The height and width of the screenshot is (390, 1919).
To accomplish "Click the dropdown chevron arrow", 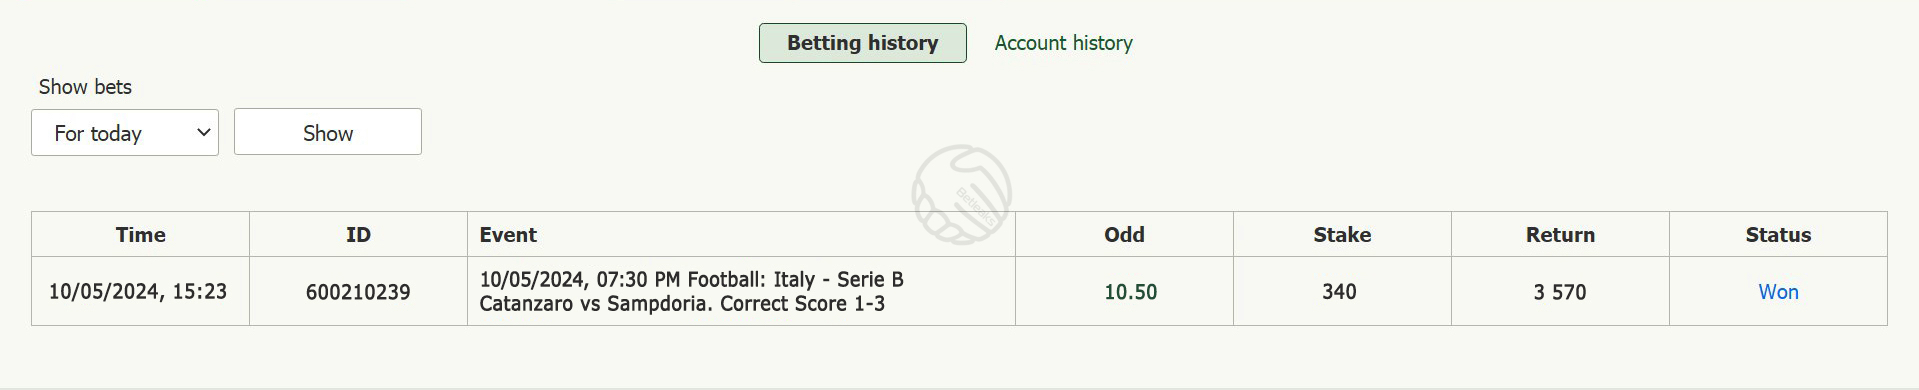I will pyautogui.click(x=203, y=132).
